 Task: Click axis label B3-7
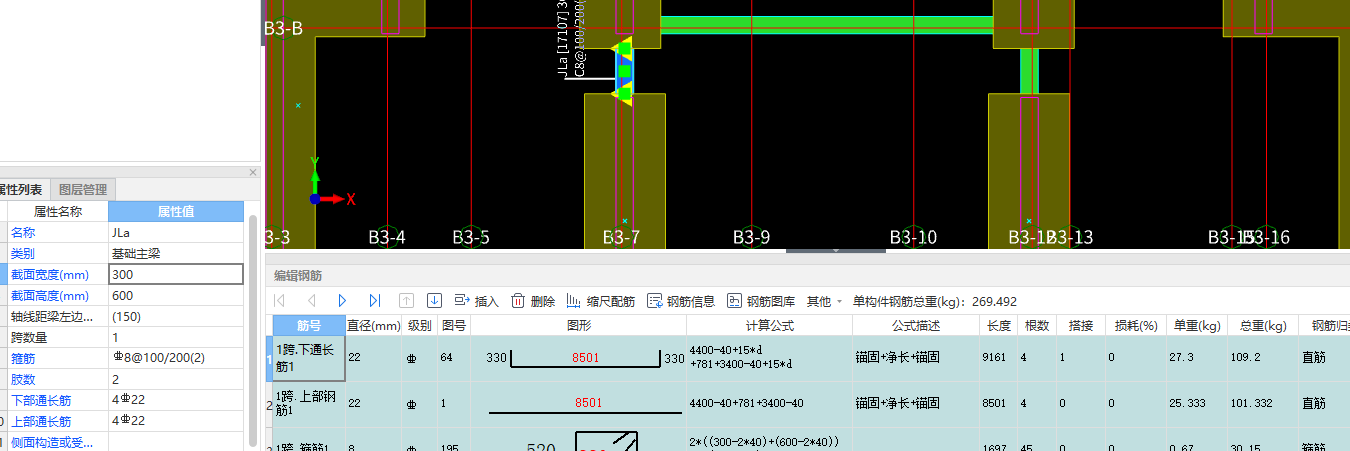pos(621,237)
